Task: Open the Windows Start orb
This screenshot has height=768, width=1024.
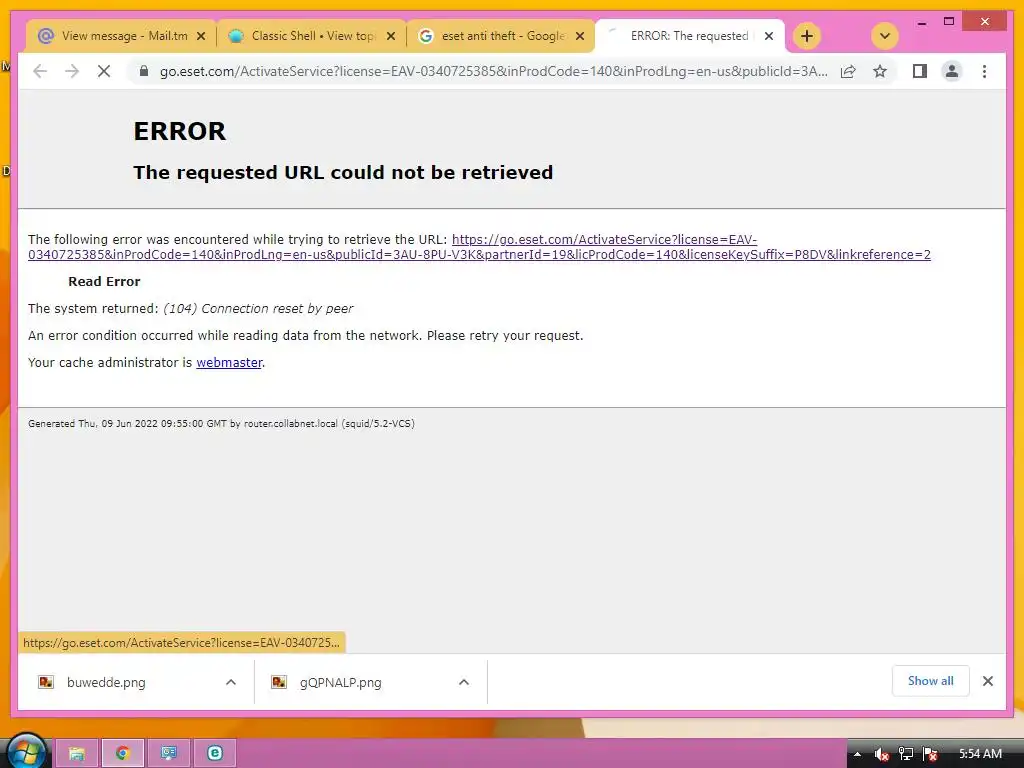Action: 25,753
